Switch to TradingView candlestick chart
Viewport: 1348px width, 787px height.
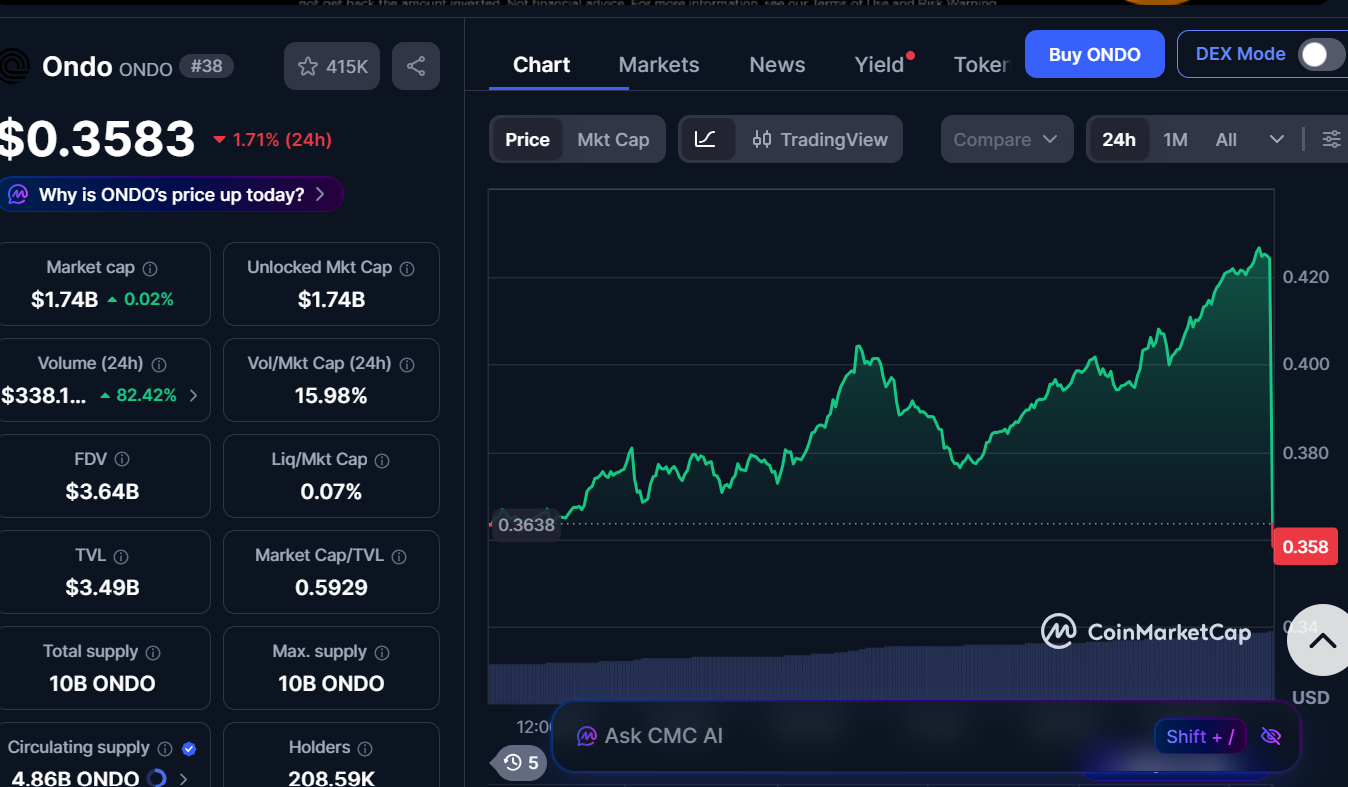tap(820, 139)
